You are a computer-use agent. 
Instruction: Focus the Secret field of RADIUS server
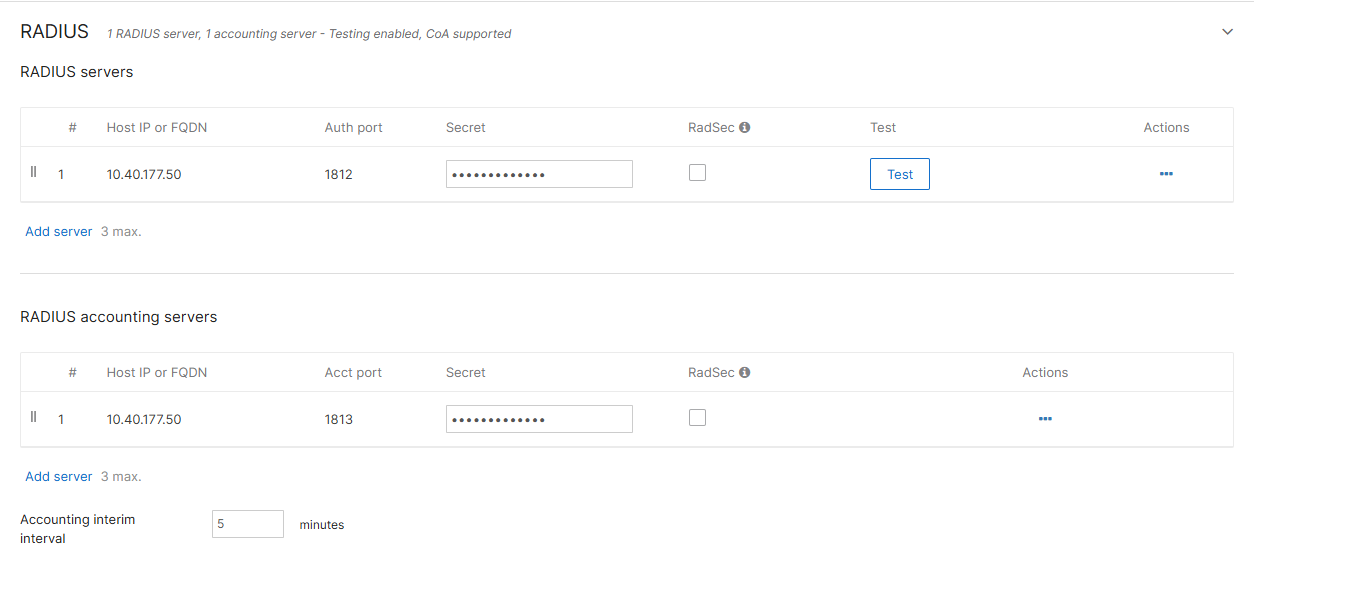pyautogui.click(x=539, y=174)
